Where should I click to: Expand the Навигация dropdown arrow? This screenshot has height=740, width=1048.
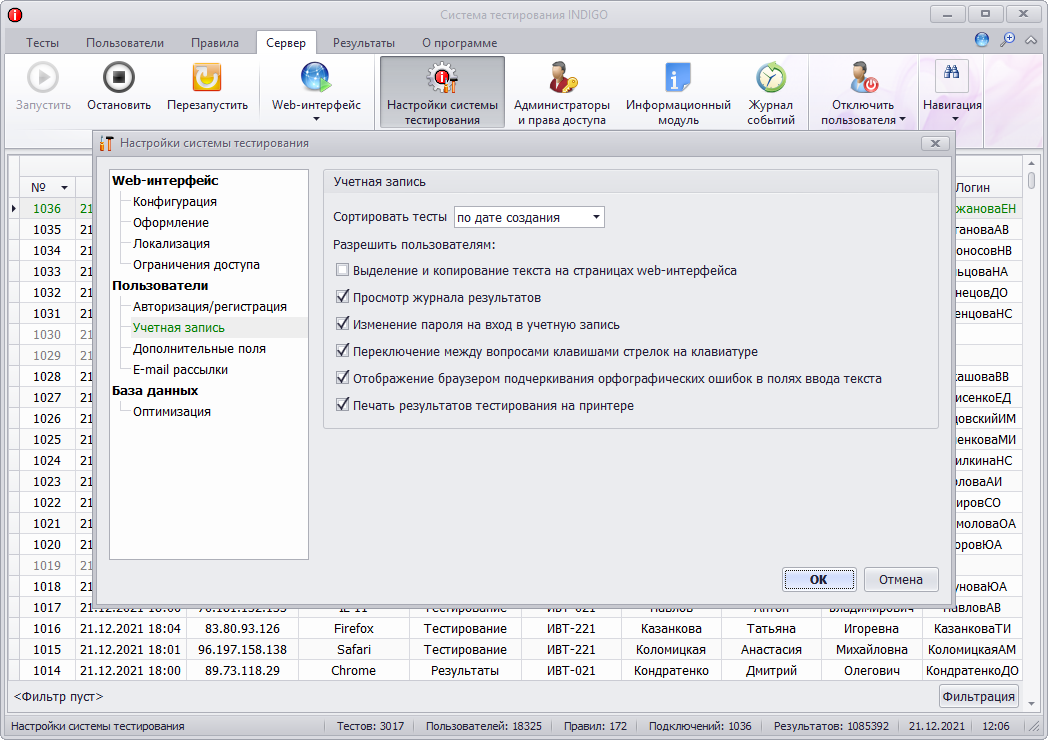tap(954, 120)
